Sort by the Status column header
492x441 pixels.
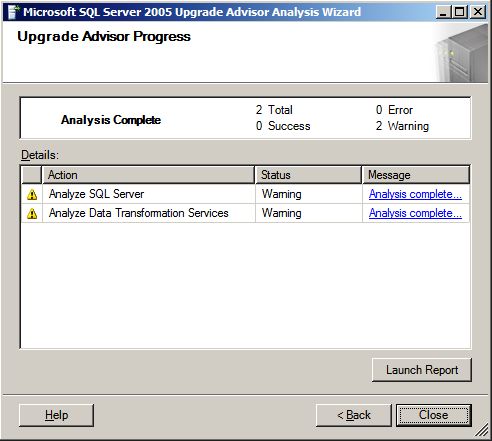pyautogui.click(x=308, y=175)
